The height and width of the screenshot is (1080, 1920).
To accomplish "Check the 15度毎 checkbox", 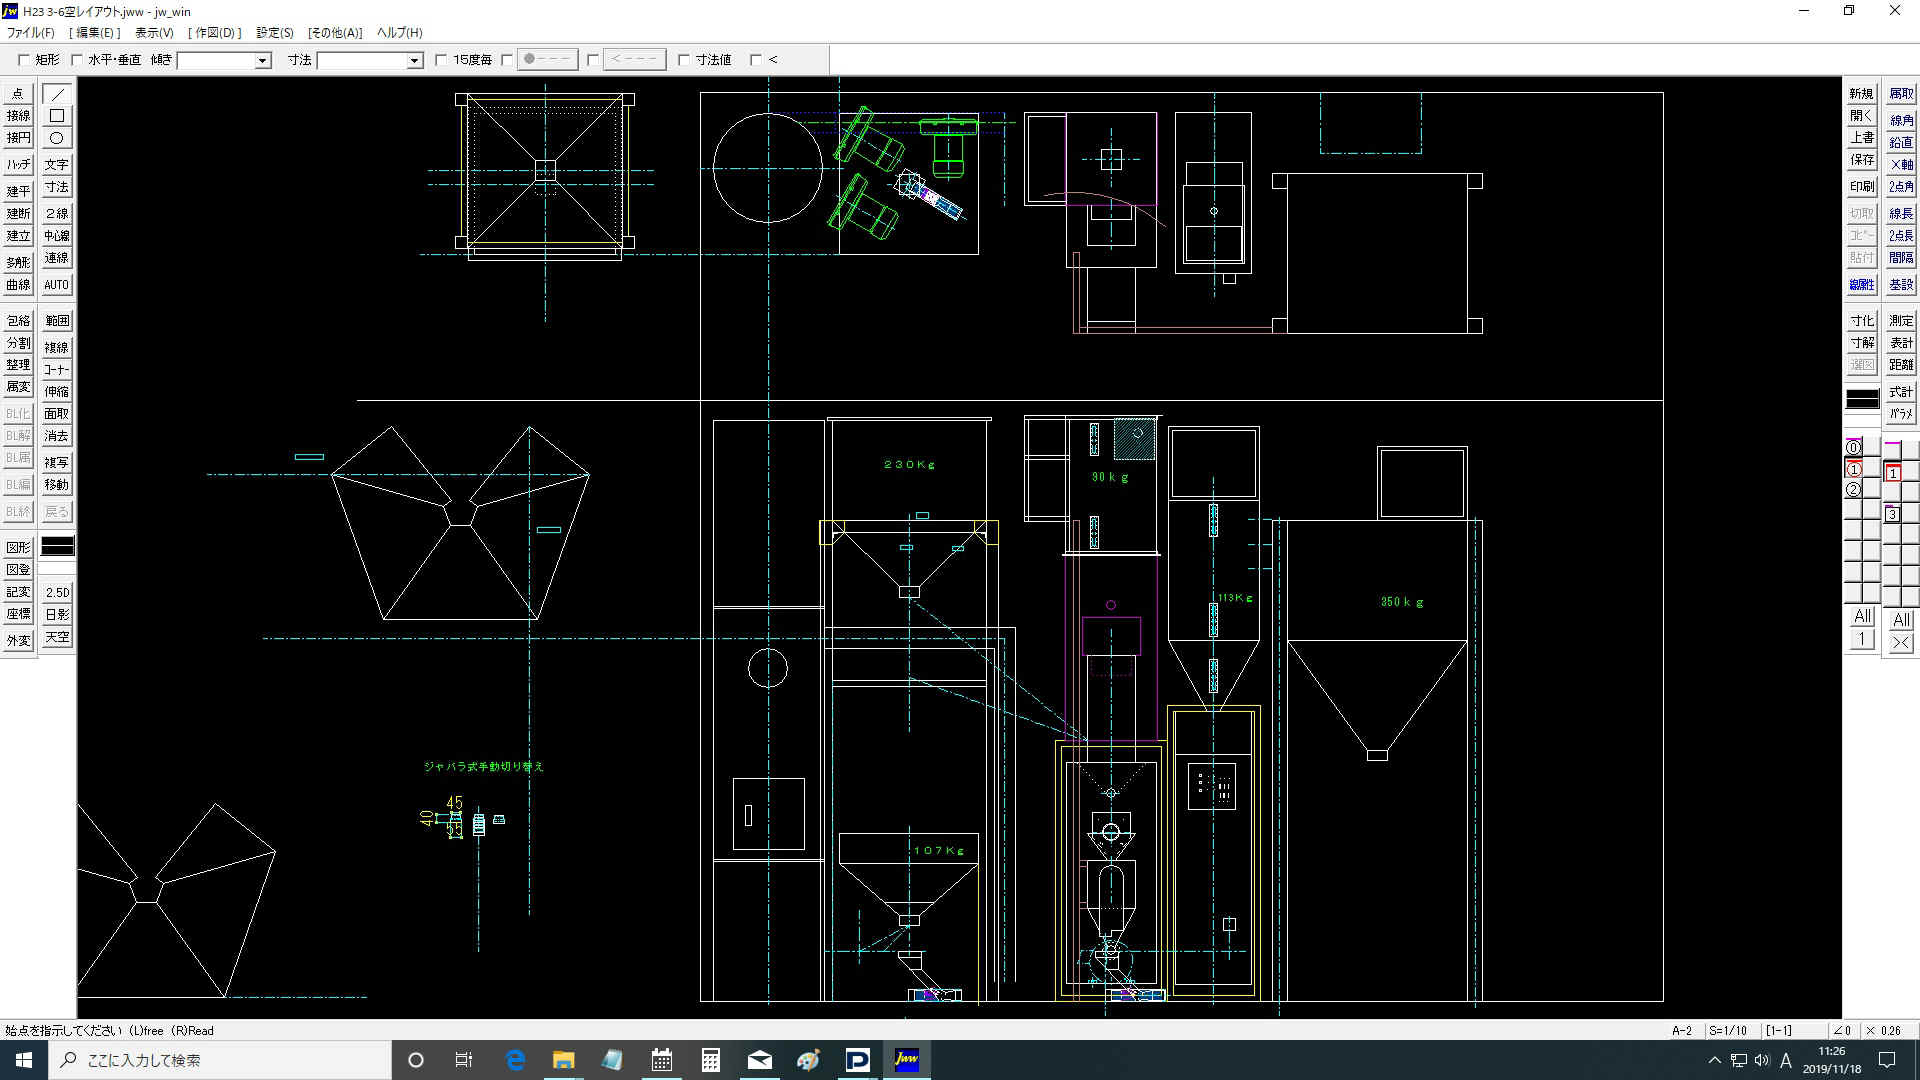I will tap(441, 60).
